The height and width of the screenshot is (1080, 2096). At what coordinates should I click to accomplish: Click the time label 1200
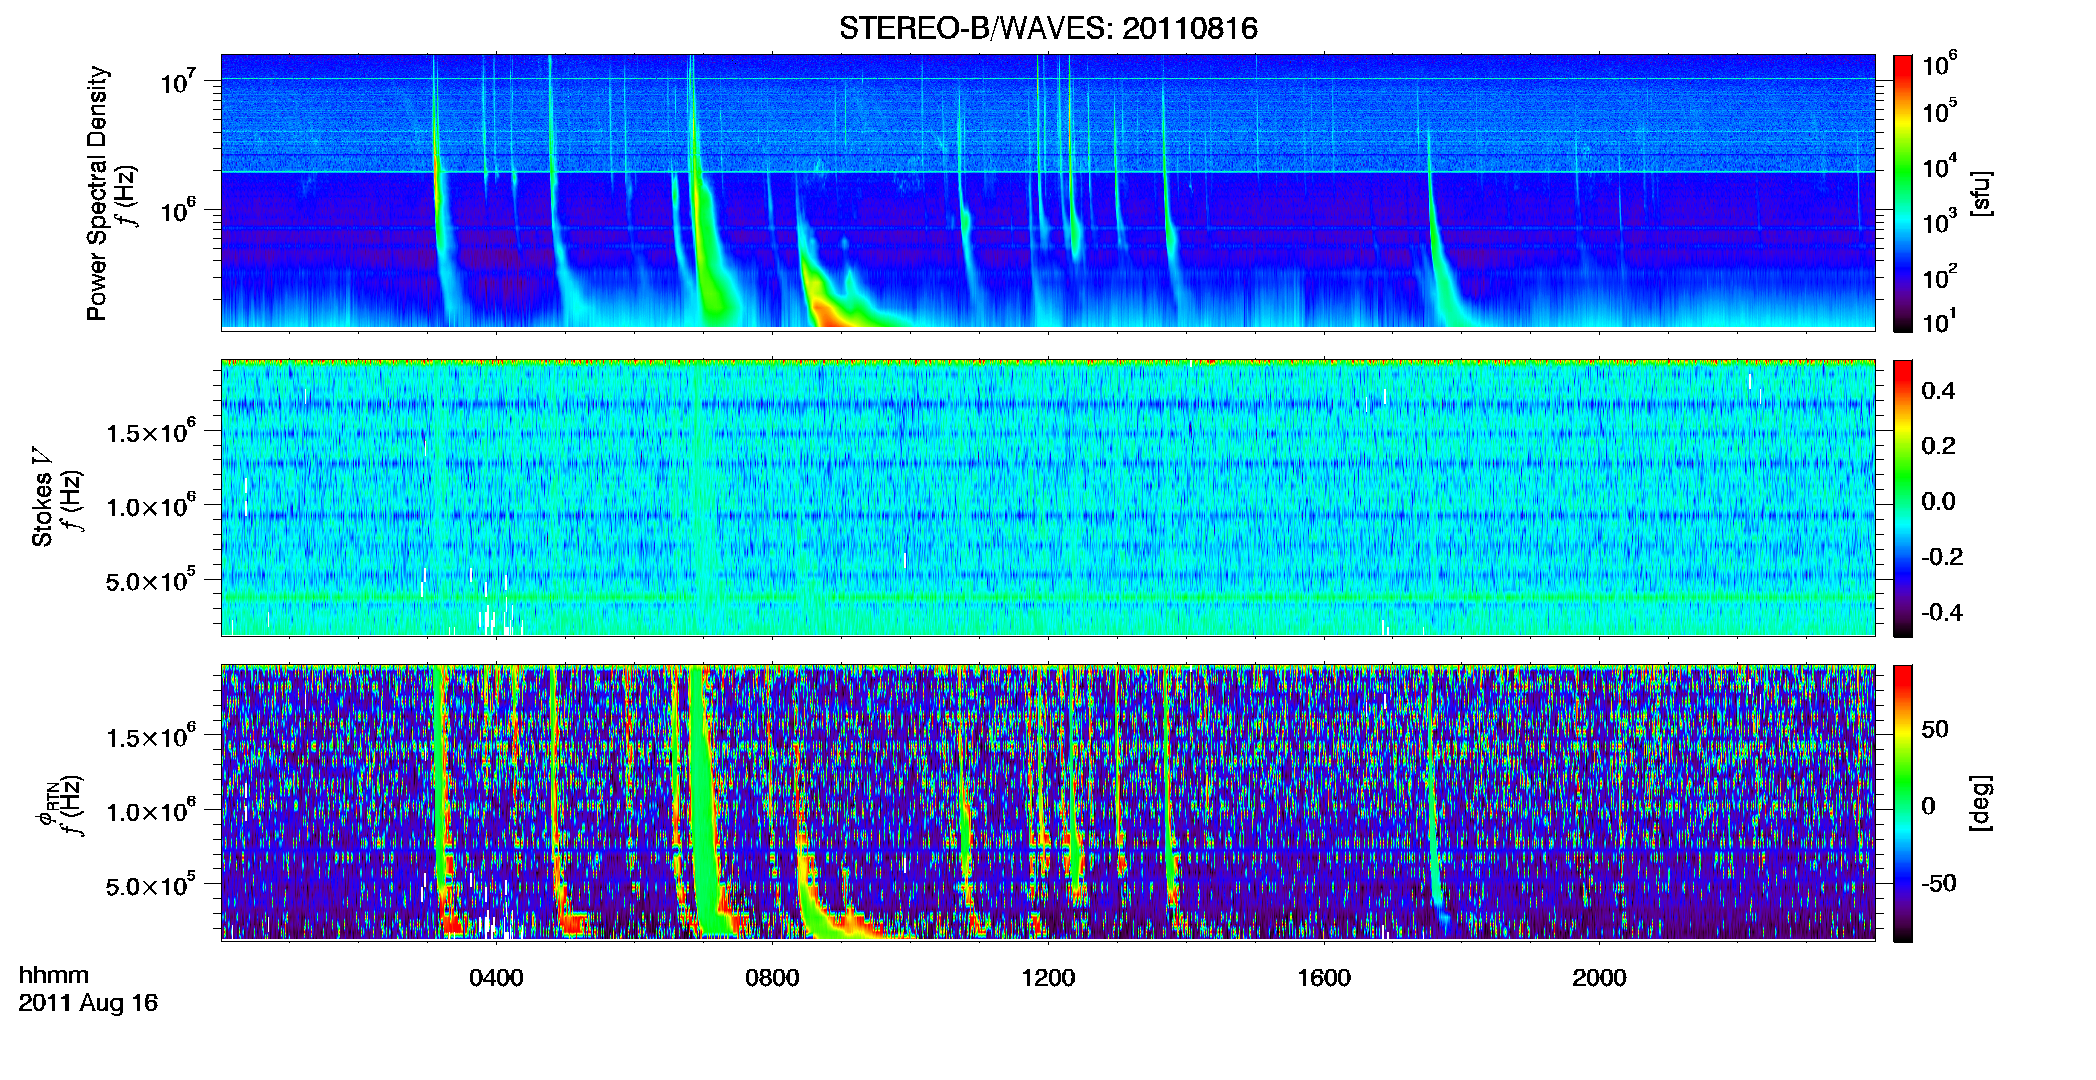[1048, 978]
